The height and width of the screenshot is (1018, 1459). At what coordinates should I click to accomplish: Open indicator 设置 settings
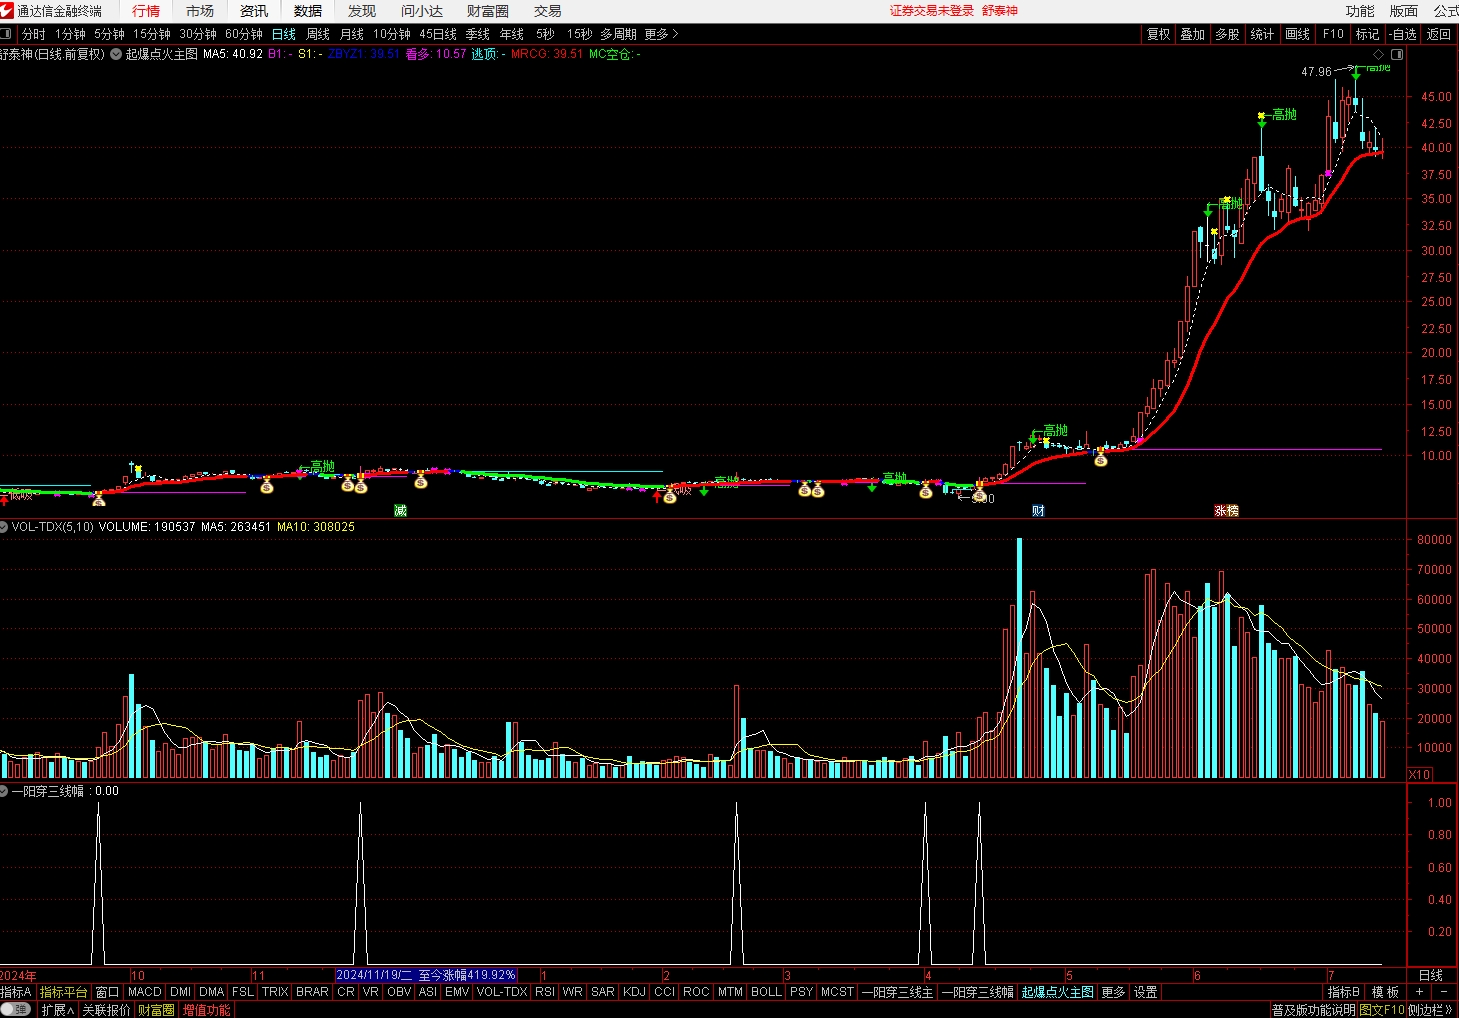coord(1146,992)
